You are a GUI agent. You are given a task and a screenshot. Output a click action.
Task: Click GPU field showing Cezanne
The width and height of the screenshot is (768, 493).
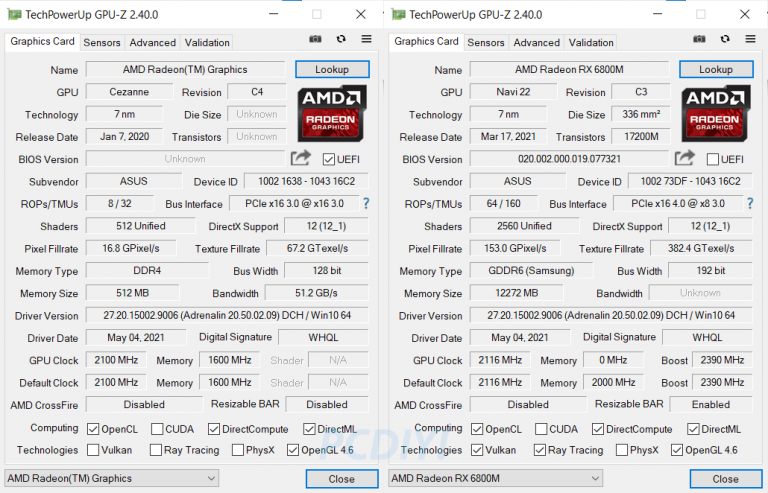coord(129,92)
